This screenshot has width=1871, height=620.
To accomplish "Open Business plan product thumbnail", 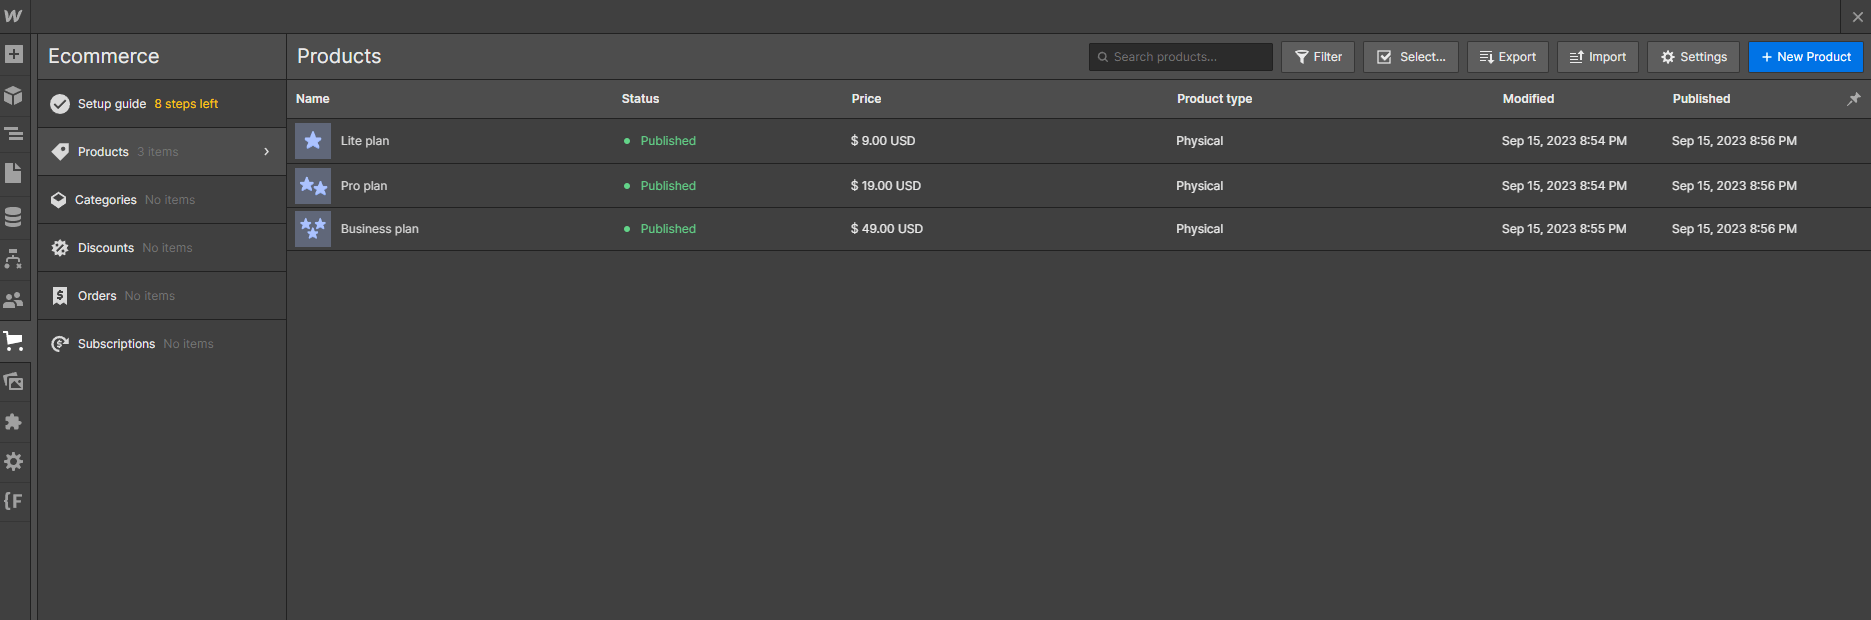I will 313,229.
